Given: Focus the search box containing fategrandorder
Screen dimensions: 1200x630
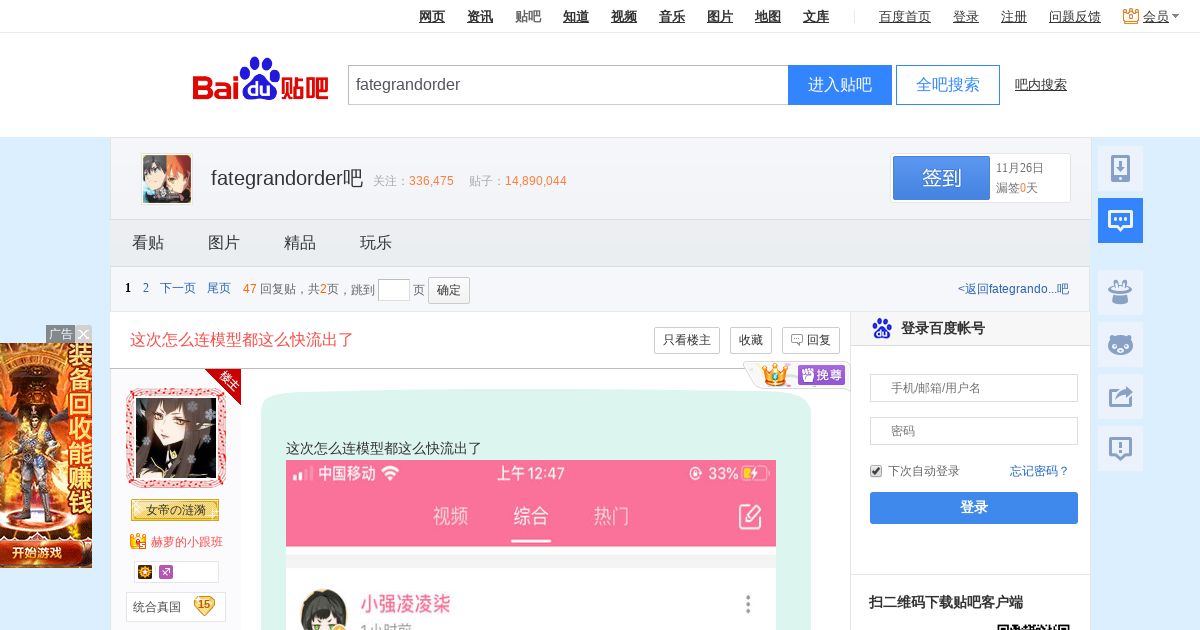Looking at the screenshot, I should coord(568,85).
